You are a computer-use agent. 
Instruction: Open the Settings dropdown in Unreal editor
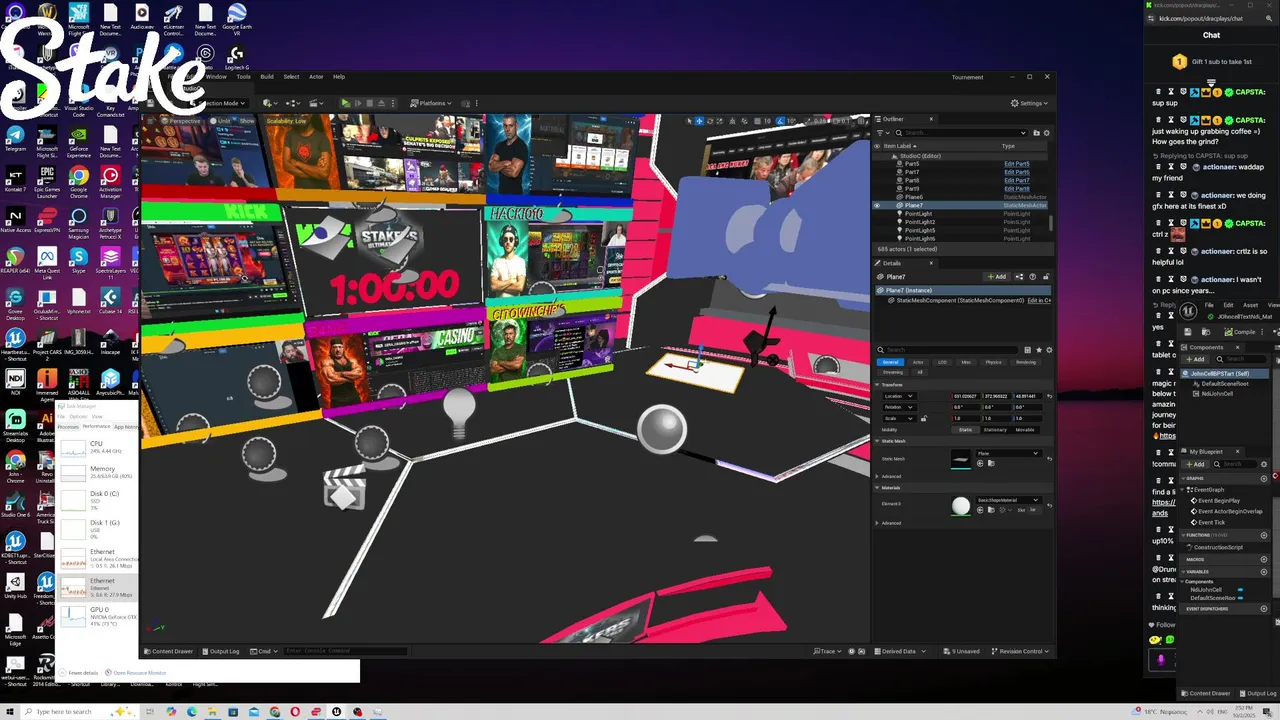(1029, 103)
